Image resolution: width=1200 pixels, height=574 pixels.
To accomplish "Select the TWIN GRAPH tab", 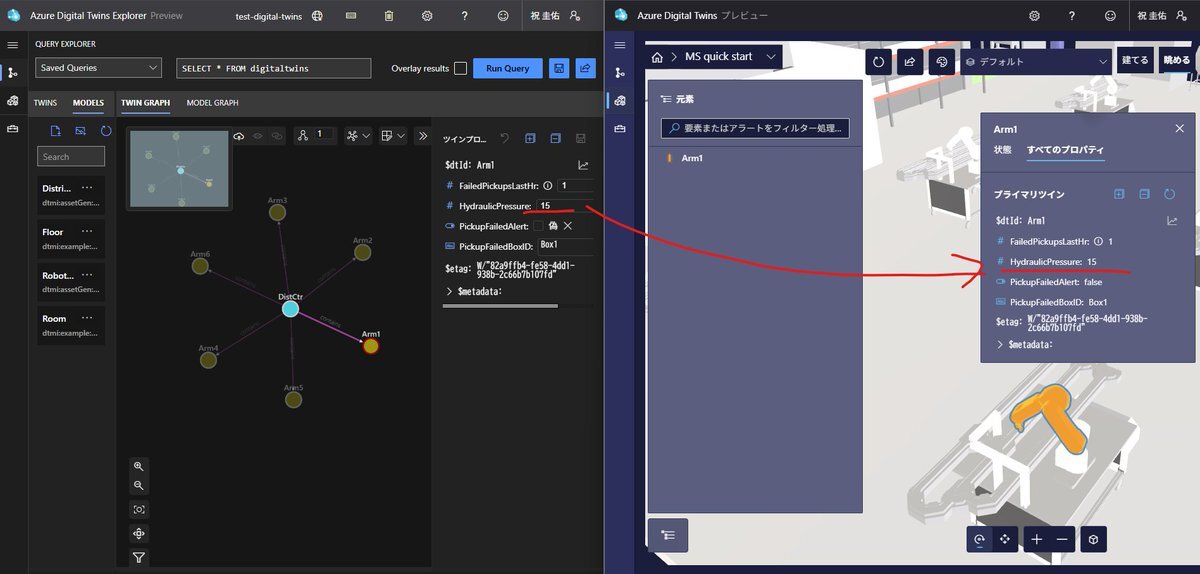I will click(x=145, y=103).
